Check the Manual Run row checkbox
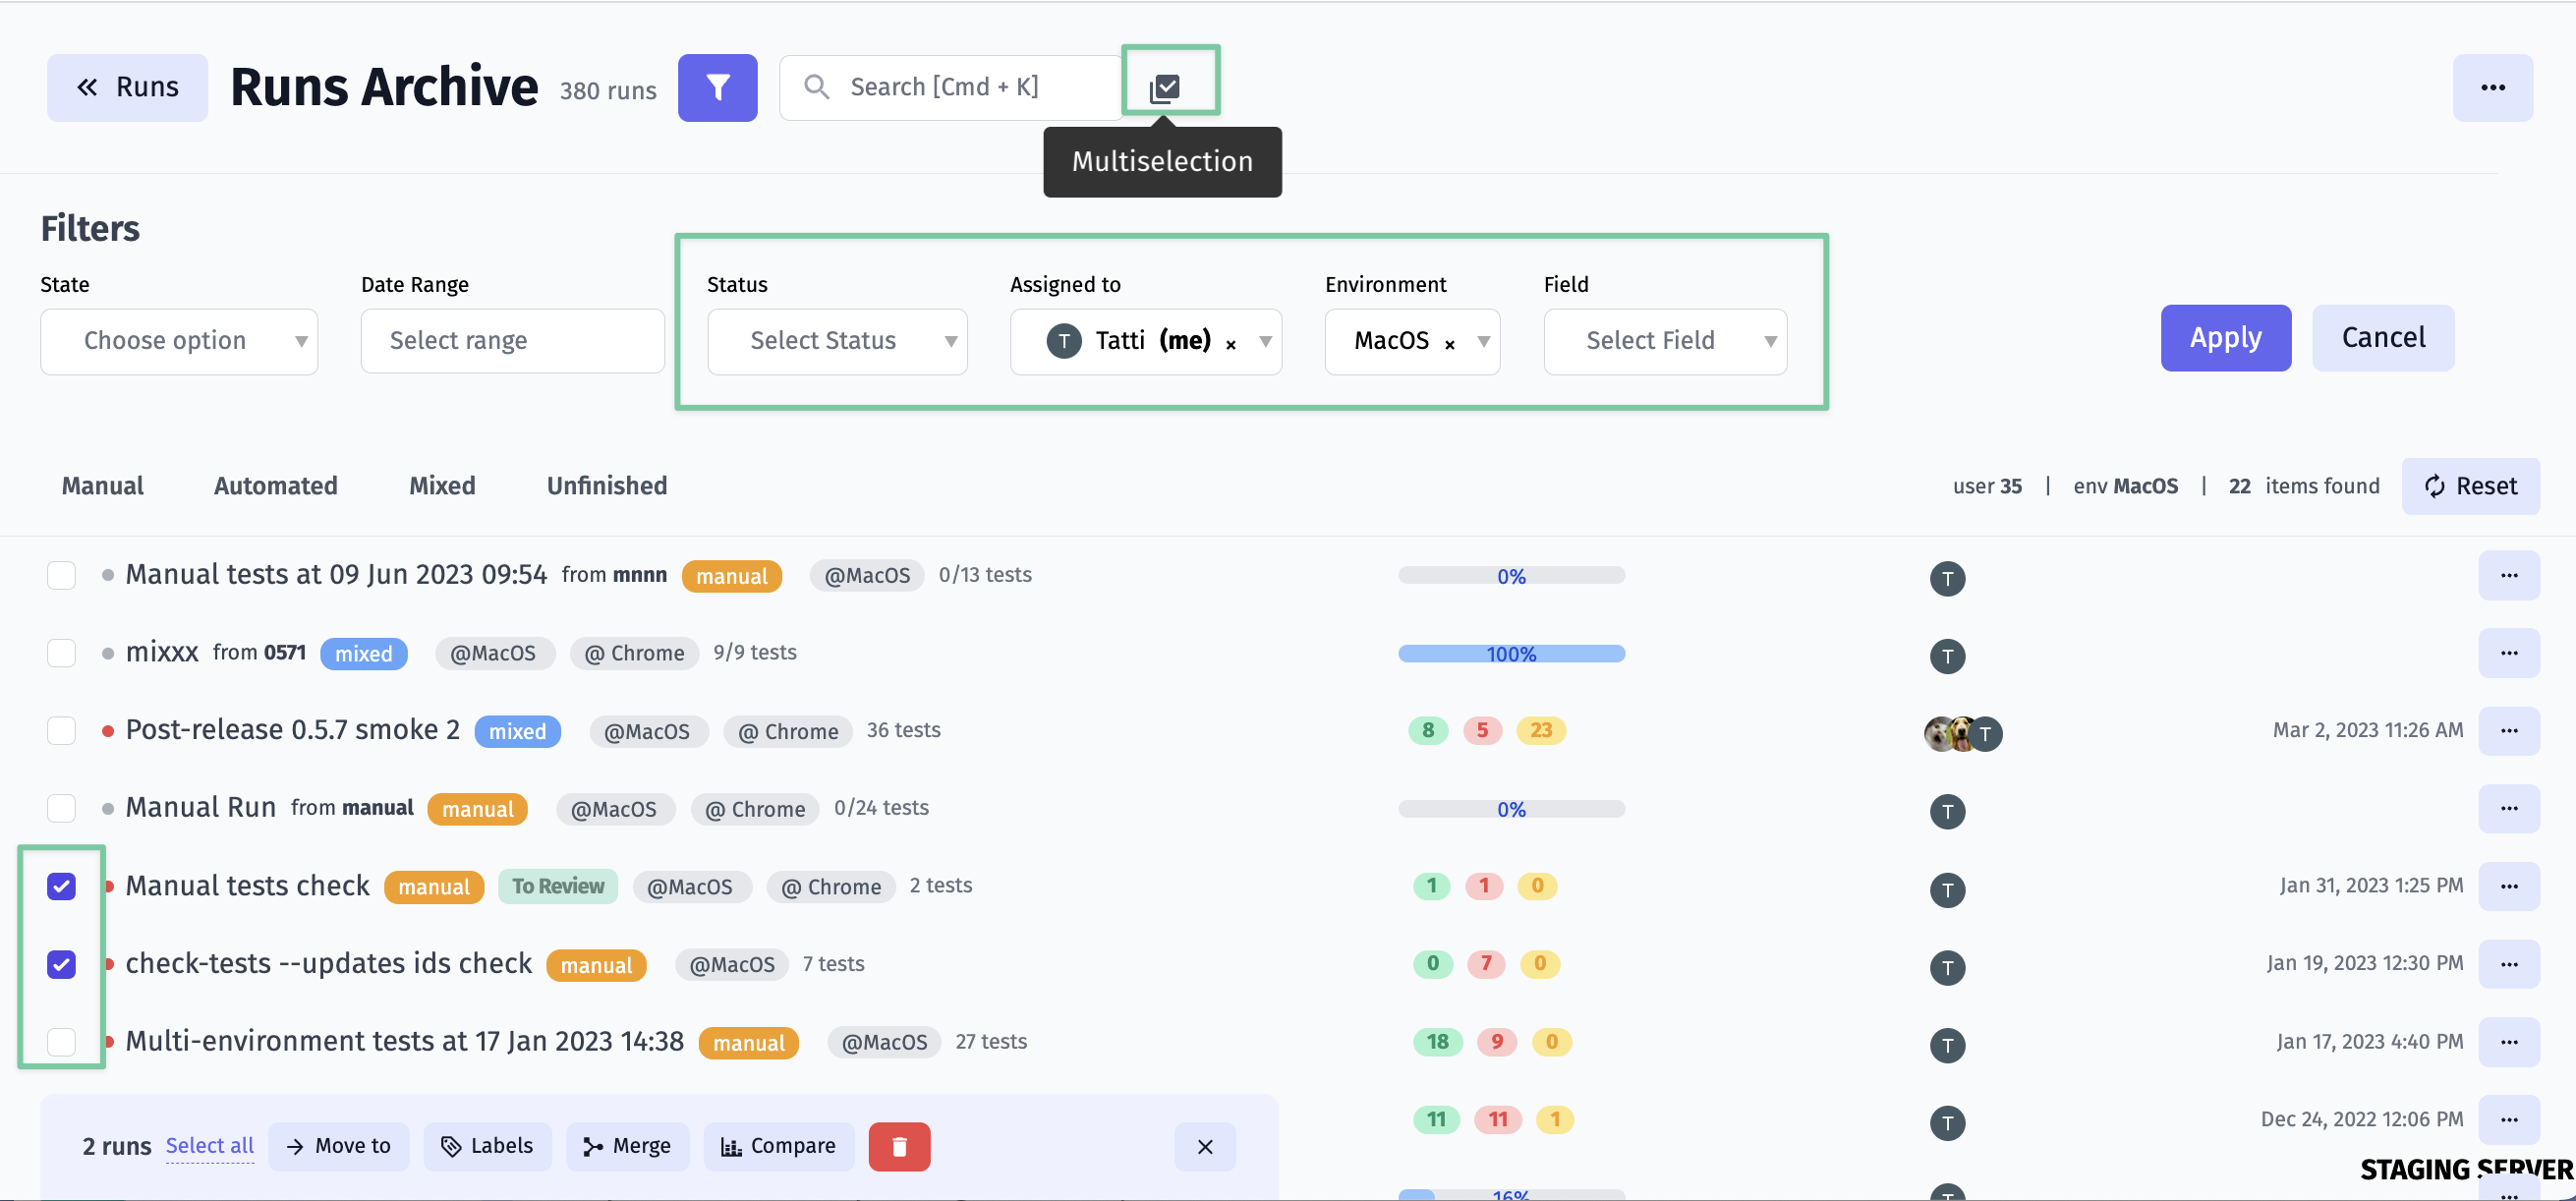Image resolution: width=2576 pixels, height=1201 pixels. click(x=61, y=808)
